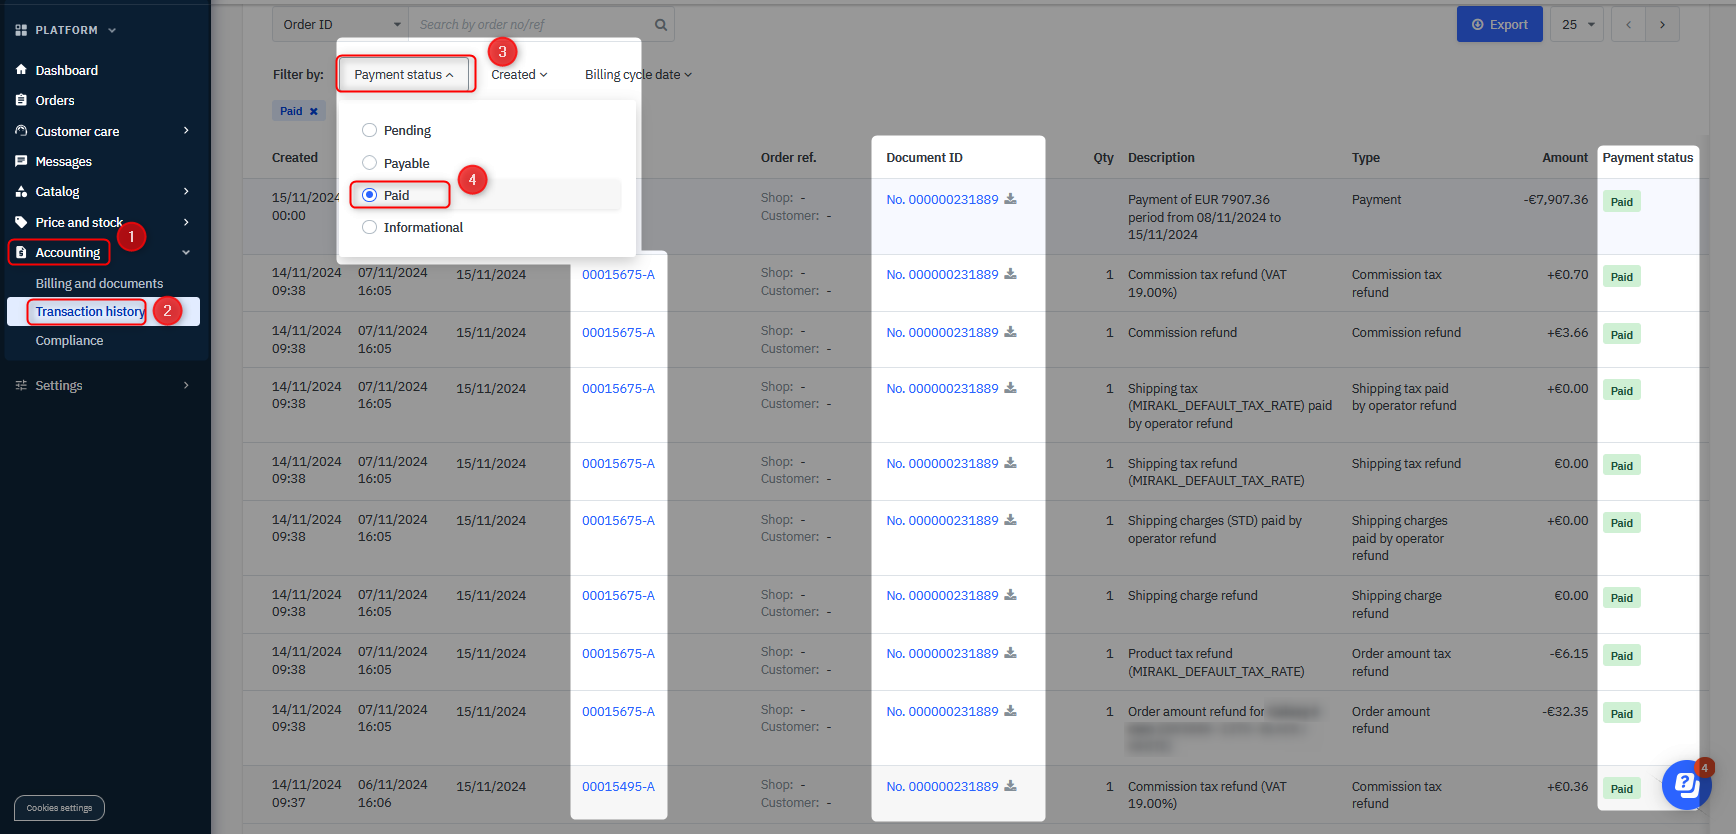Screen dimensions: 1736x834
Task: Download document in Product tax refund row
Action: pyautogui.click(x=1011, y=653)
